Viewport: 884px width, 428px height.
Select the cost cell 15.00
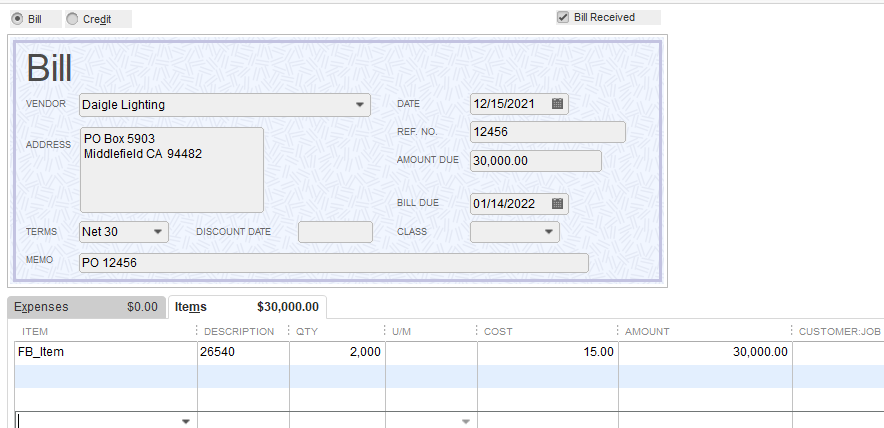coord(547,352)
